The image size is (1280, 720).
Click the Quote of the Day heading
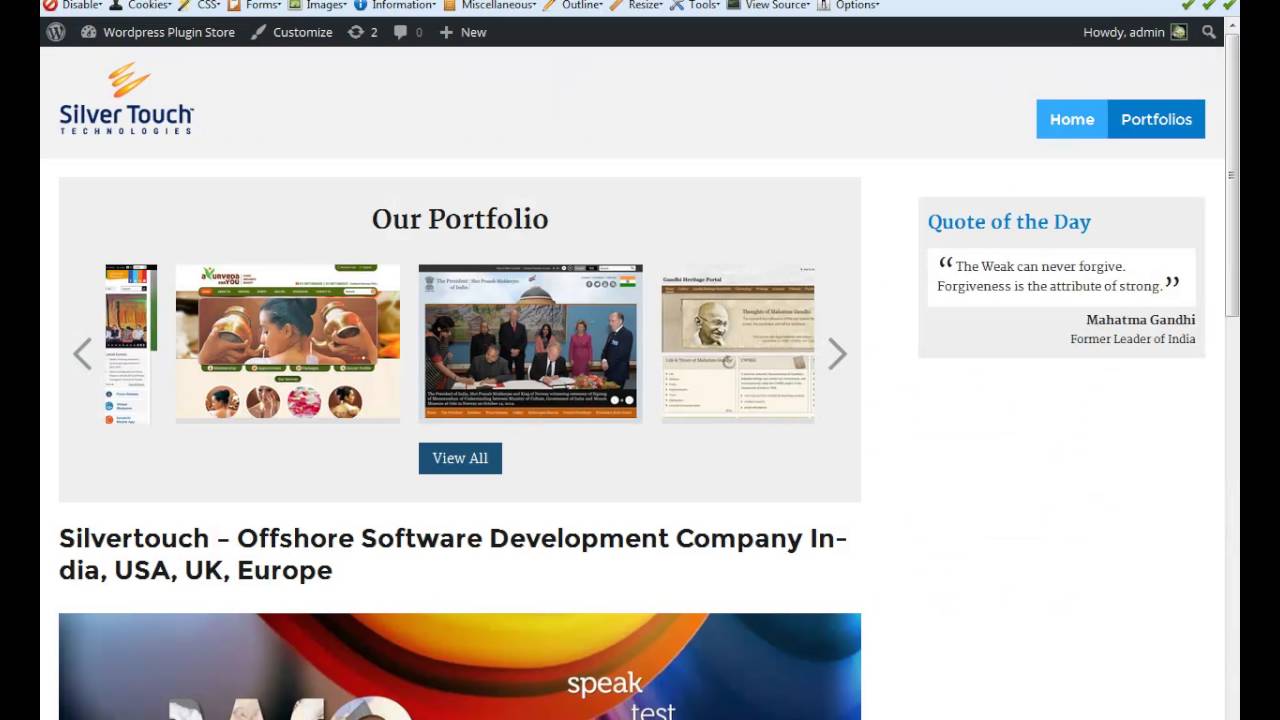[x=1009, y=222]
